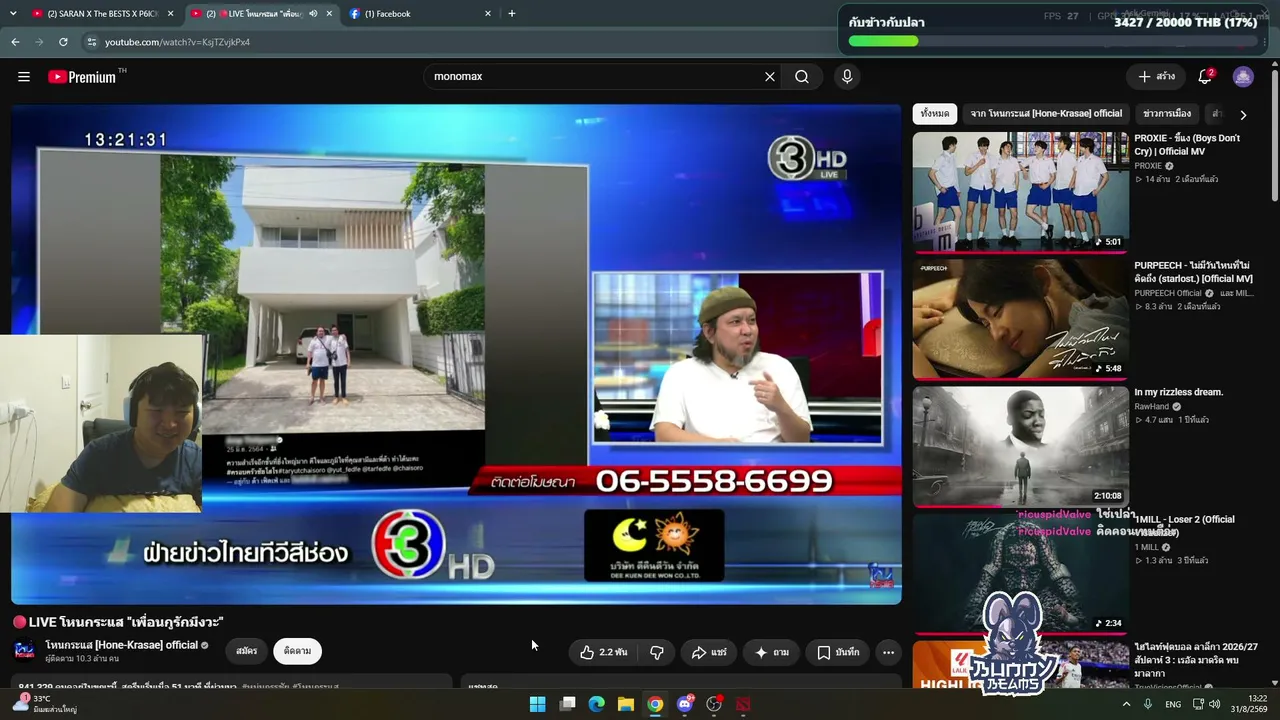
Task: Open the YouTube guide hamburger menu
Action: [24, 77]
